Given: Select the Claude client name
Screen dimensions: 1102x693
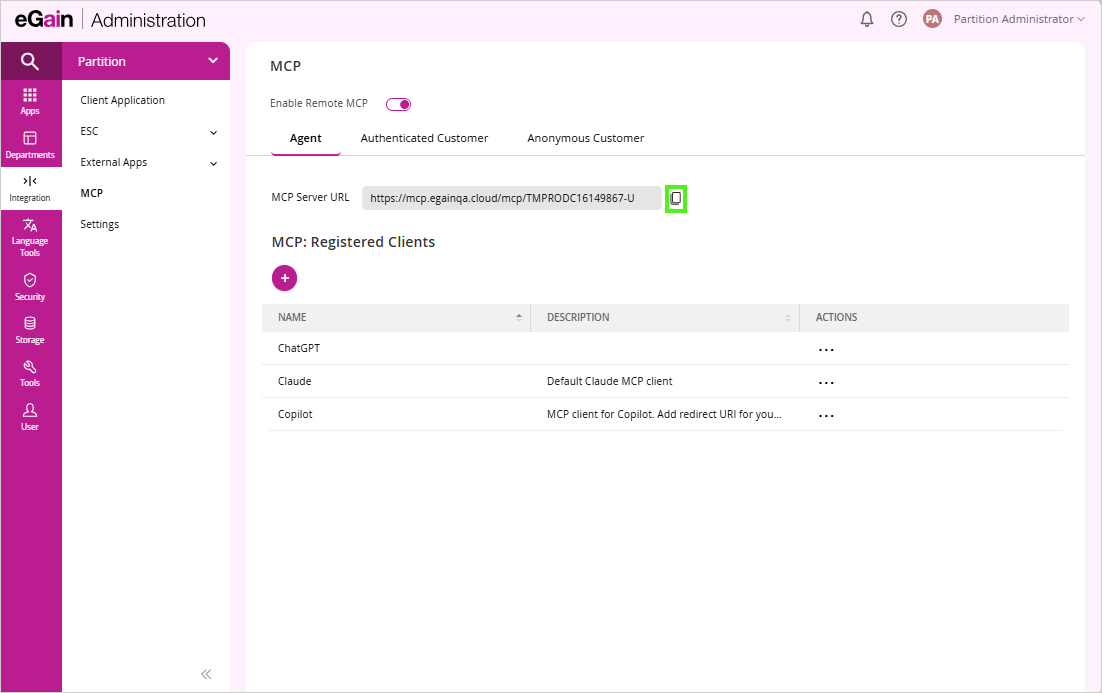Looking at the screenshot, I should [x=294, y=381].
